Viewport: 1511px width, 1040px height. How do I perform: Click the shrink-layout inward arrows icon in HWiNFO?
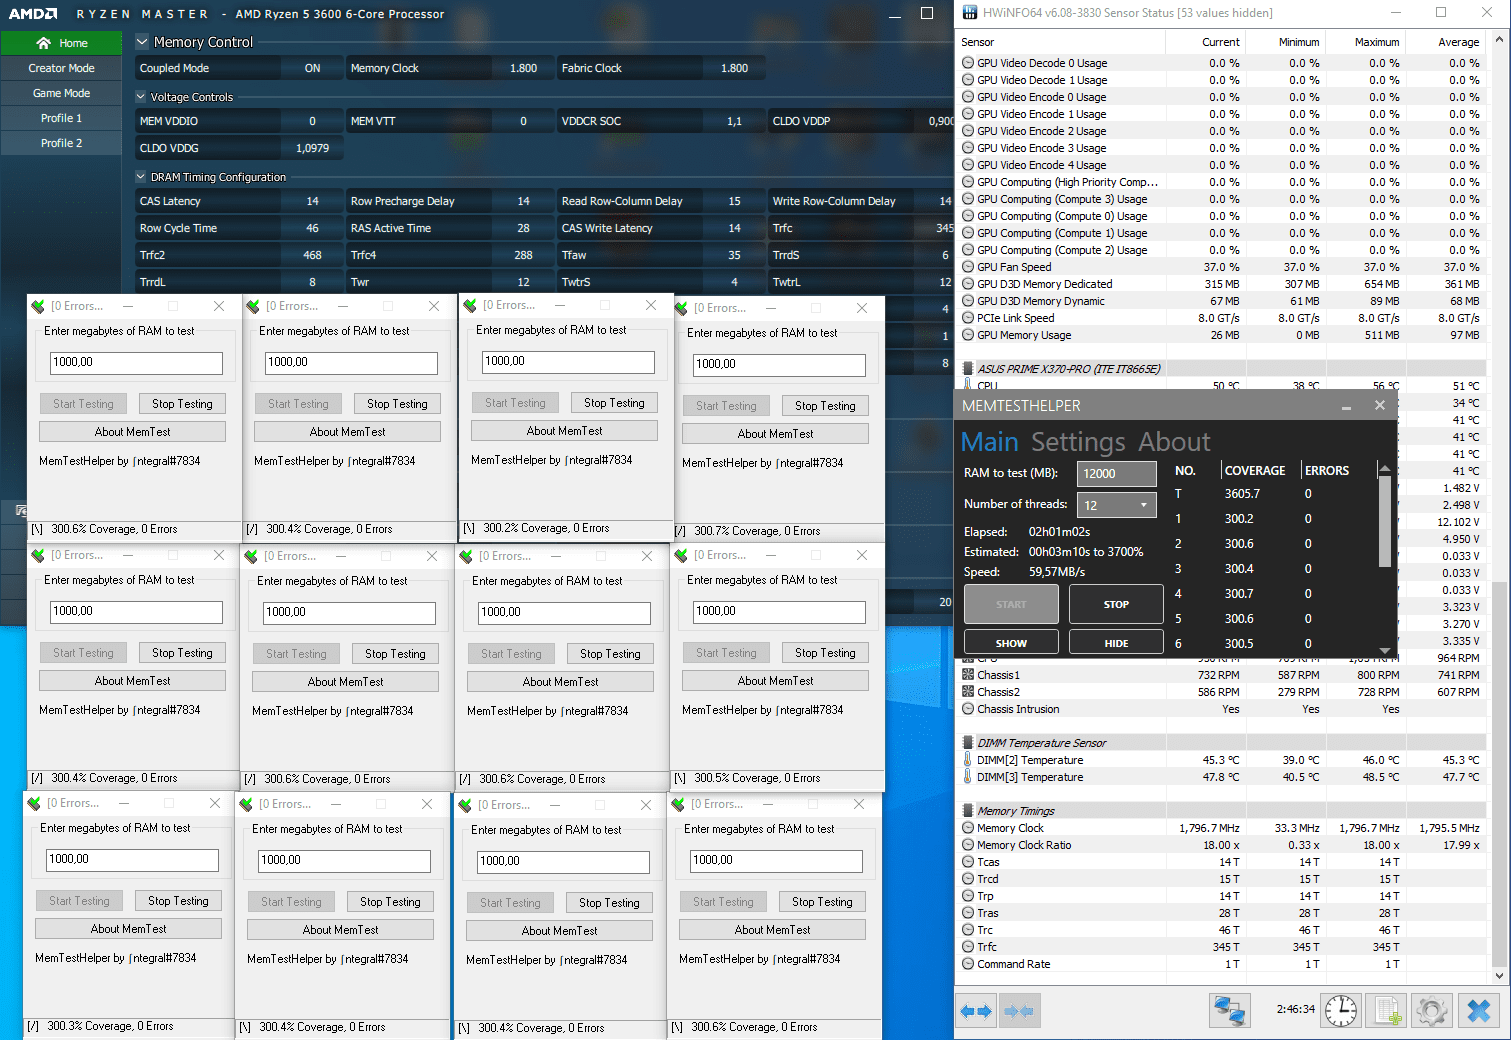[1018, 1011]
